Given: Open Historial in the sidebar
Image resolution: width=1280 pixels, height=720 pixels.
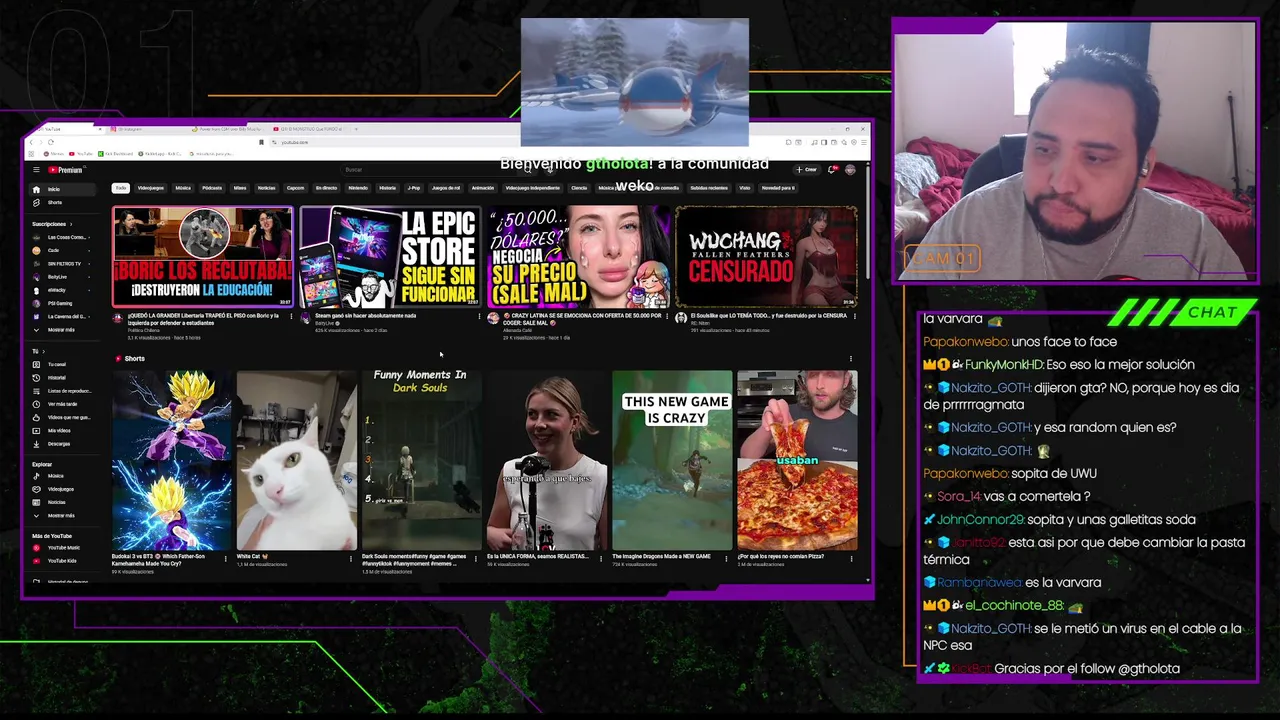Looking at the screenshot, I should [x=62, y=377].
